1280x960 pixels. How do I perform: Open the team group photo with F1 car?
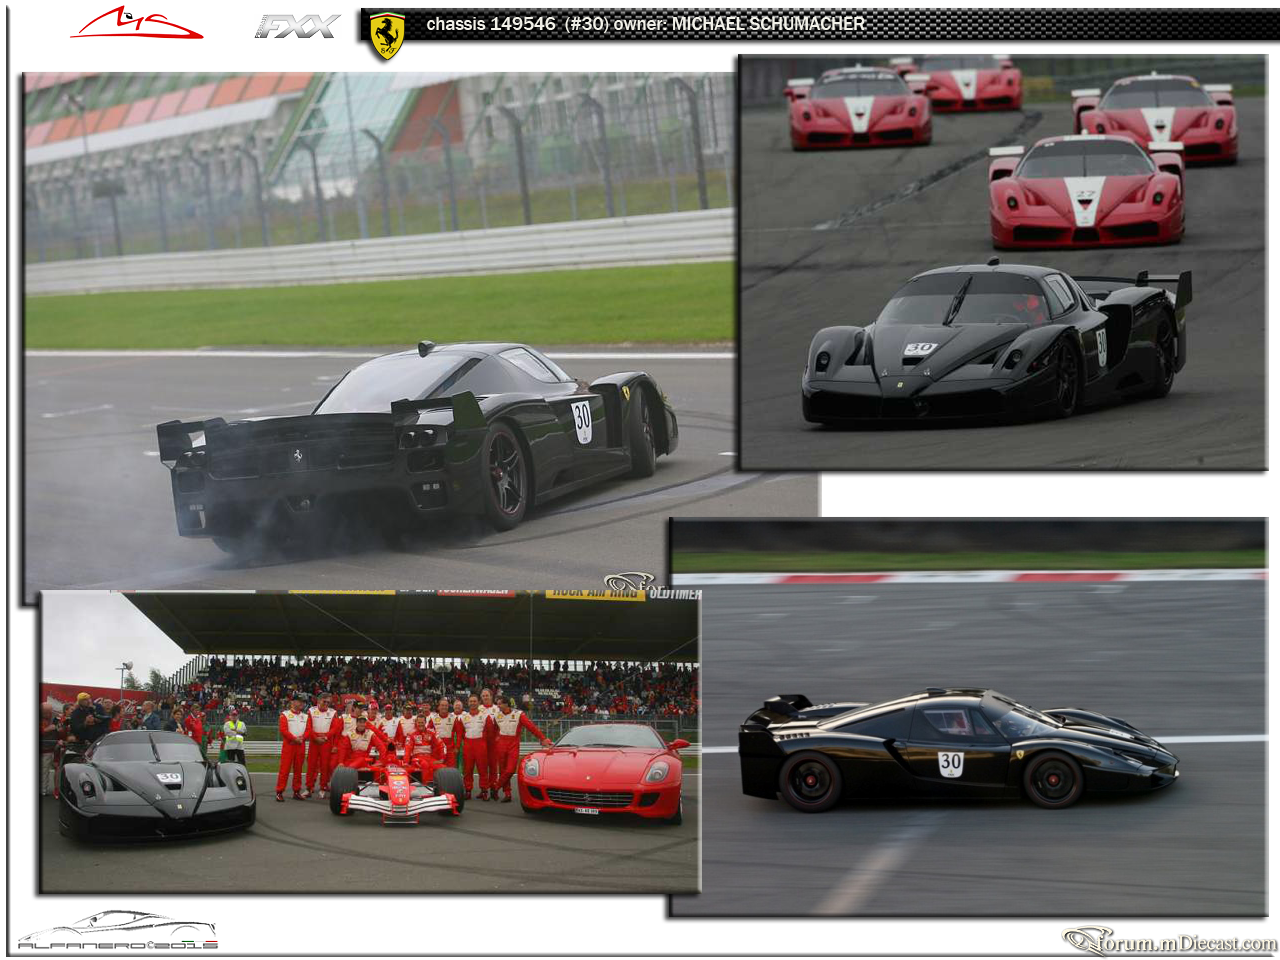[x=370, y=741]
